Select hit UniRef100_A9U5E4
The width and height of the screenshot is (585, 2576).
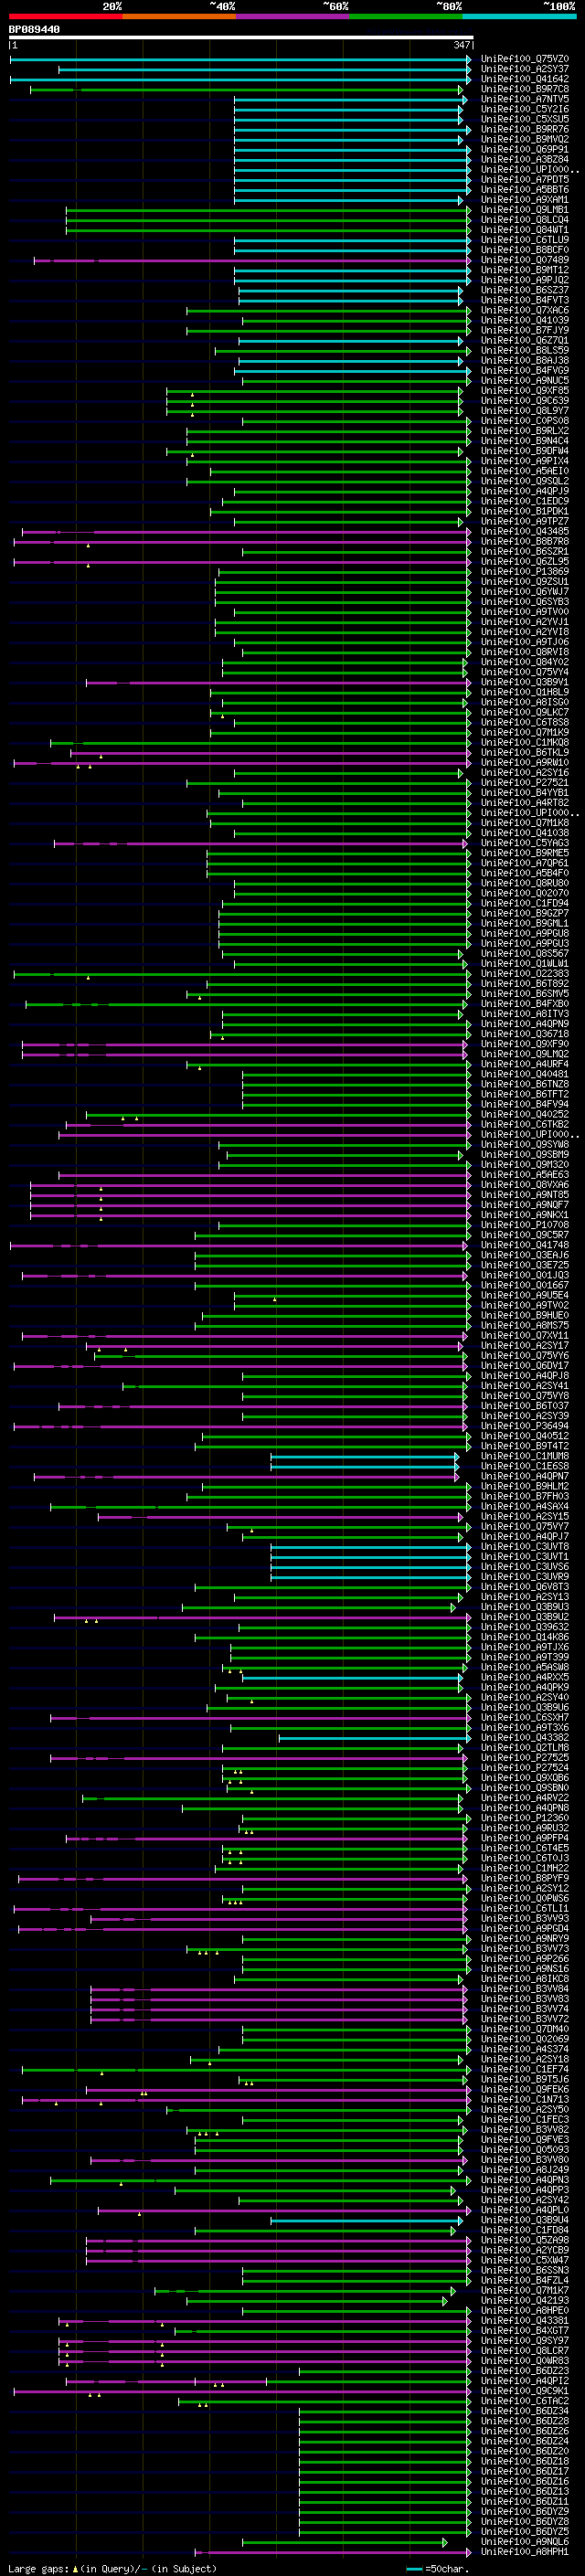[x=524, y=1295]
